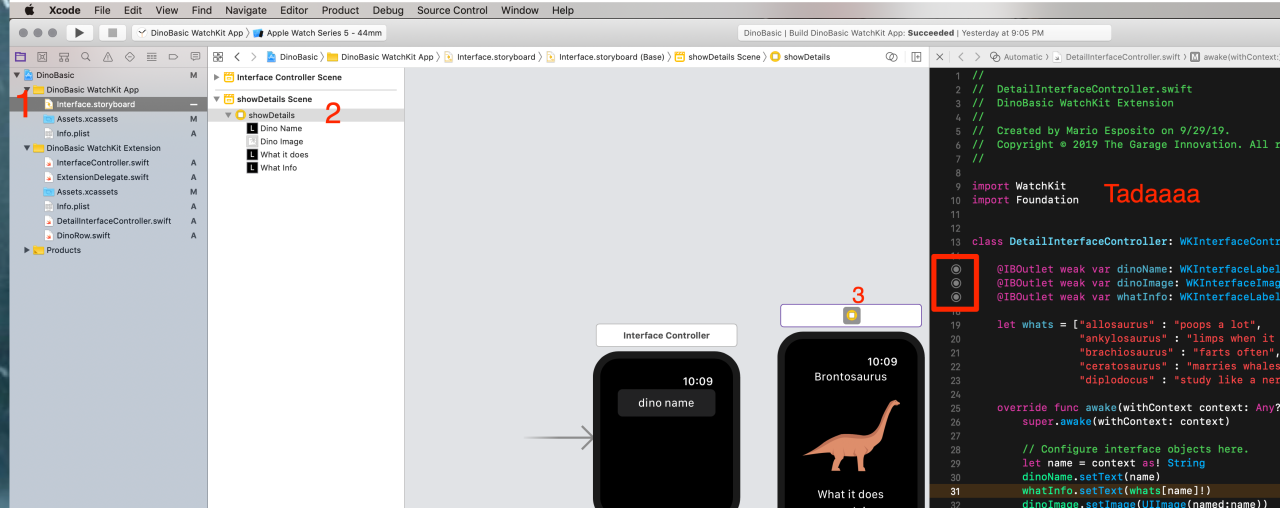Screen dimensions: 1280x508
Task: Open the Xcode menu
Action: (x=65, y=10)
